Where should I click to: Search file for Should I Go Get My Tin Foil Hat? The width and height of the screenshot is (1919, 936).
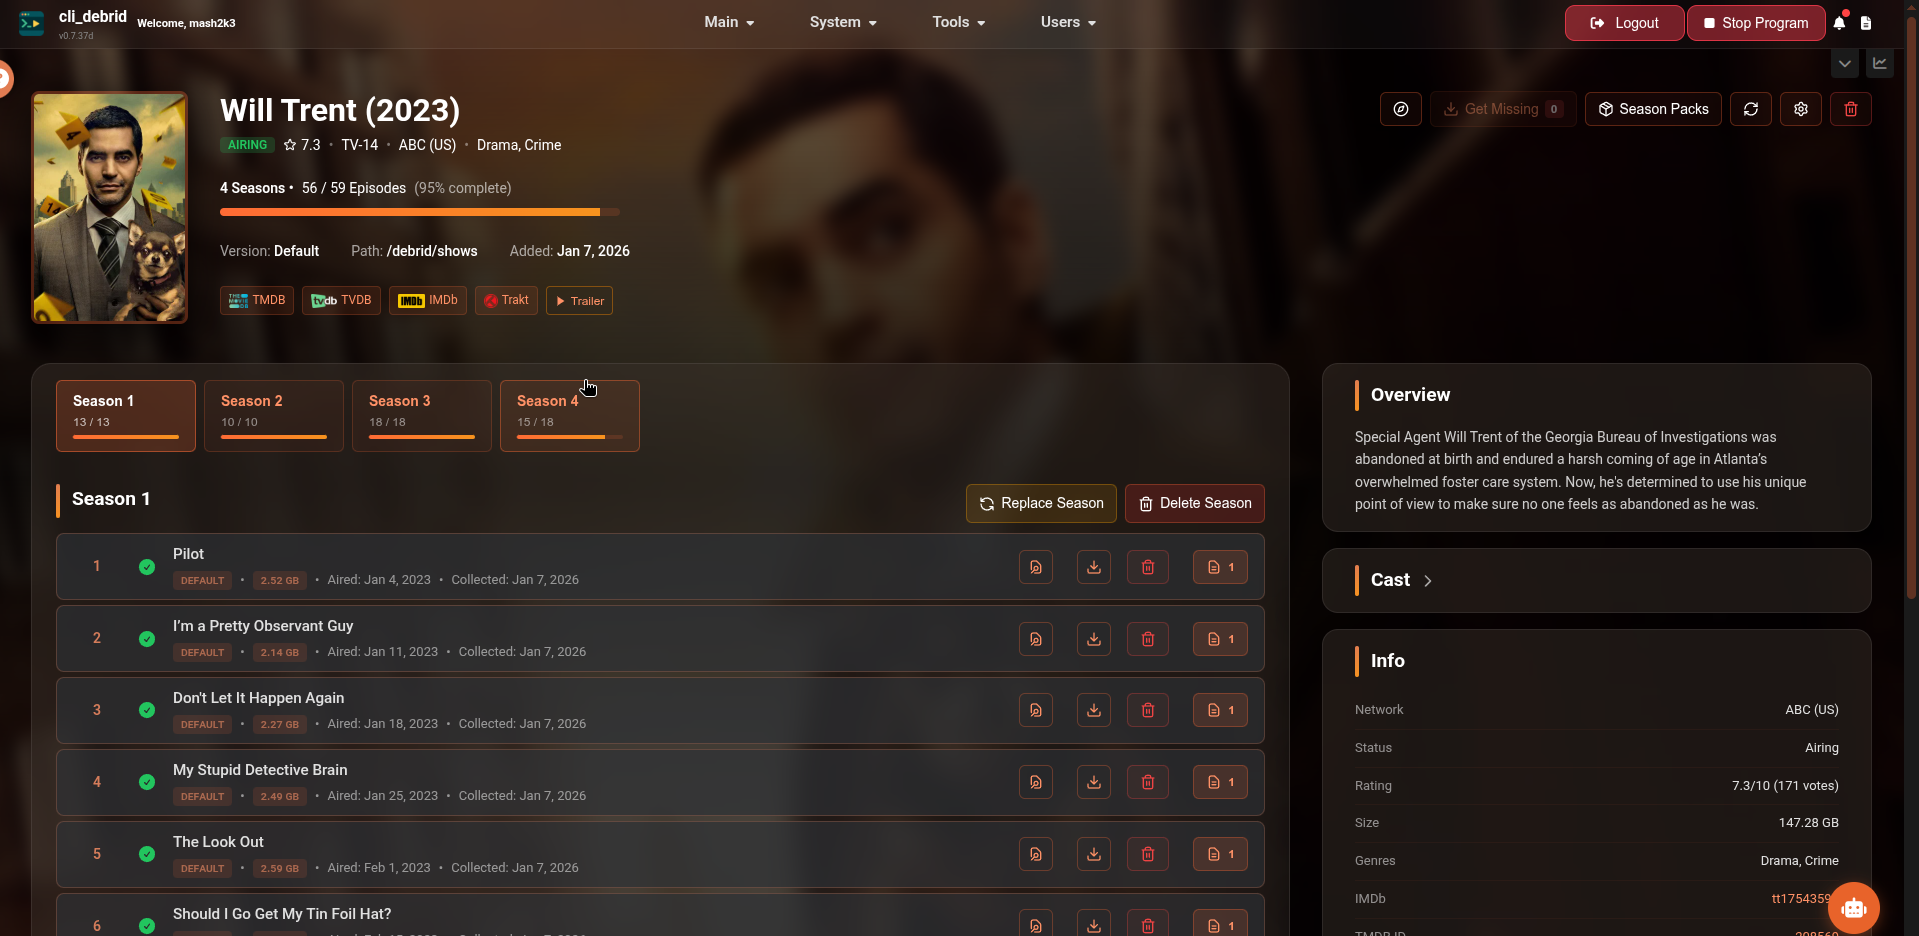[1036, 925]
